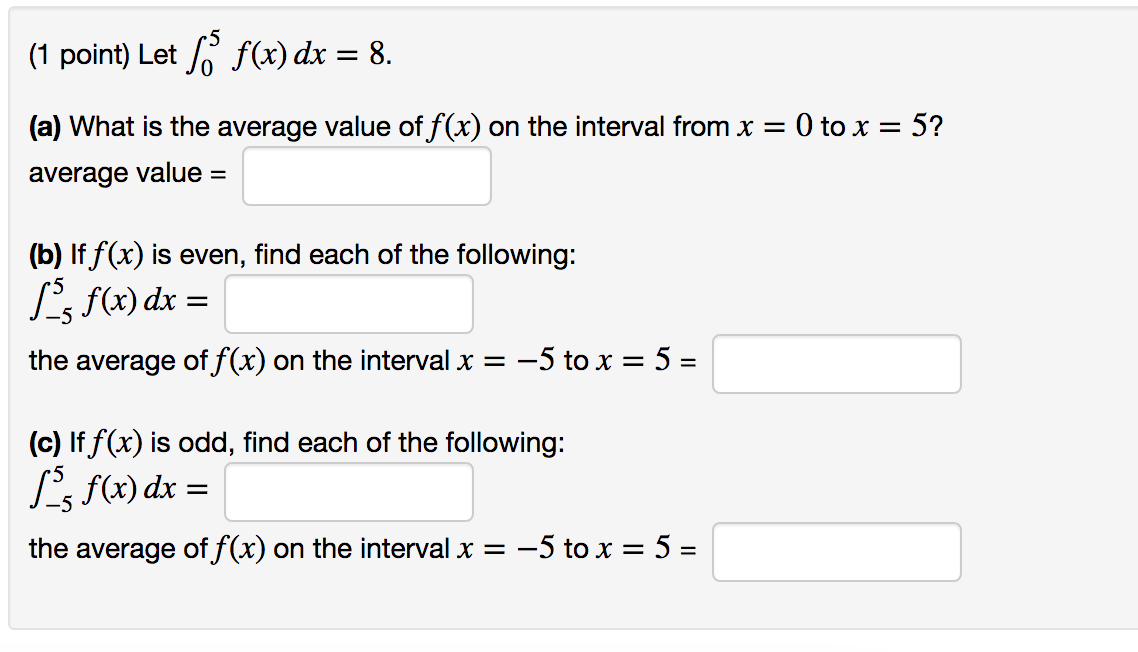This screenshot has height=652, width=1138.
Task: Click the part (c) integral answer field
Action: pyautogui.click(x=348, y=492)
